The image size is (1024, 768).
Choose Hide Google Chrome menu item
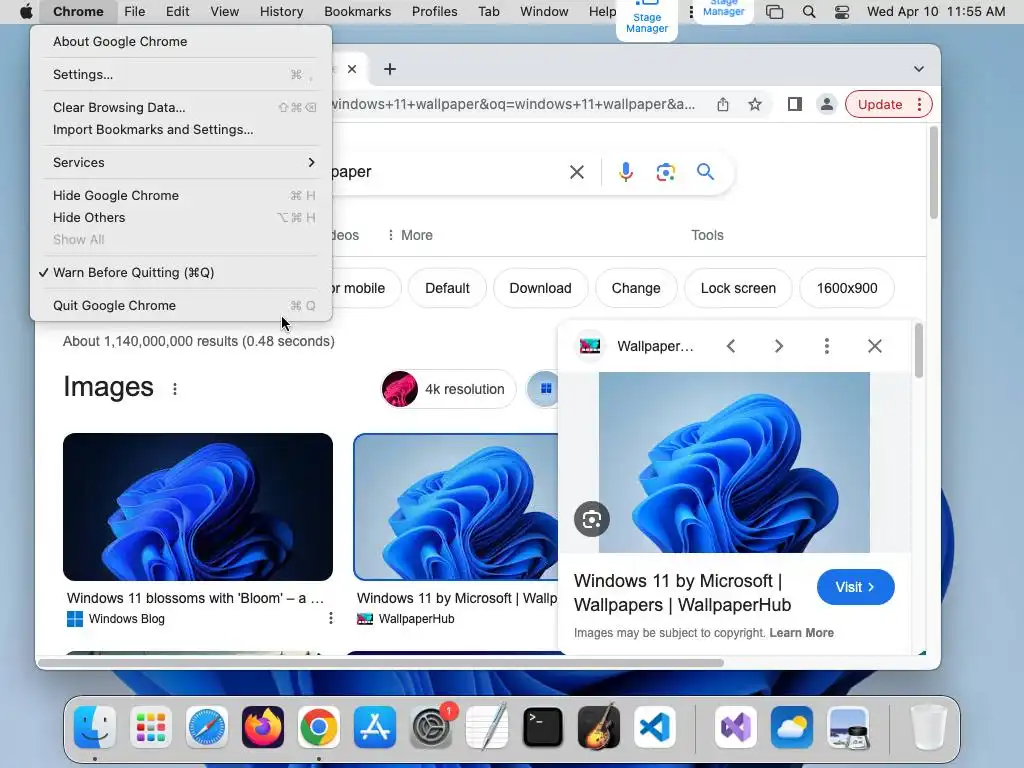[x=181, y=195]
